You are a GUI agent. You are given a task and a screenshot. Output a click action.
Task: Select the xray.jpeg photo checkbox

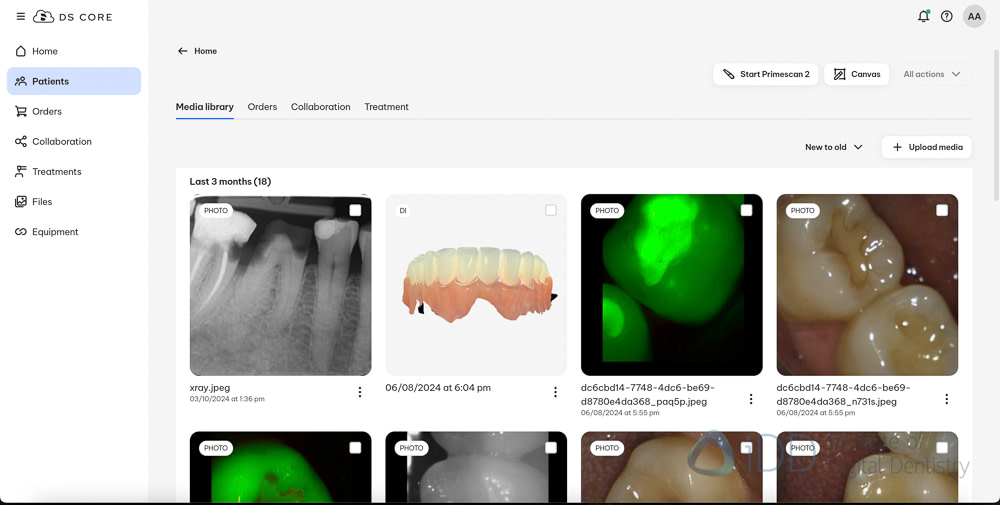[x=355, y=211]
